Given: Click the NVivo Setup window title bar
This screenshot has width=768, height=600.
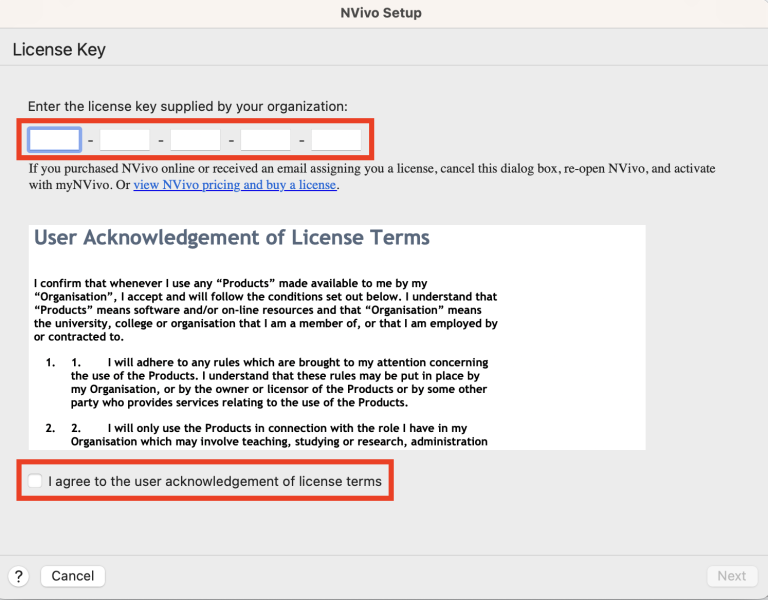Looking at the screenshot, I should click(384, 13).
